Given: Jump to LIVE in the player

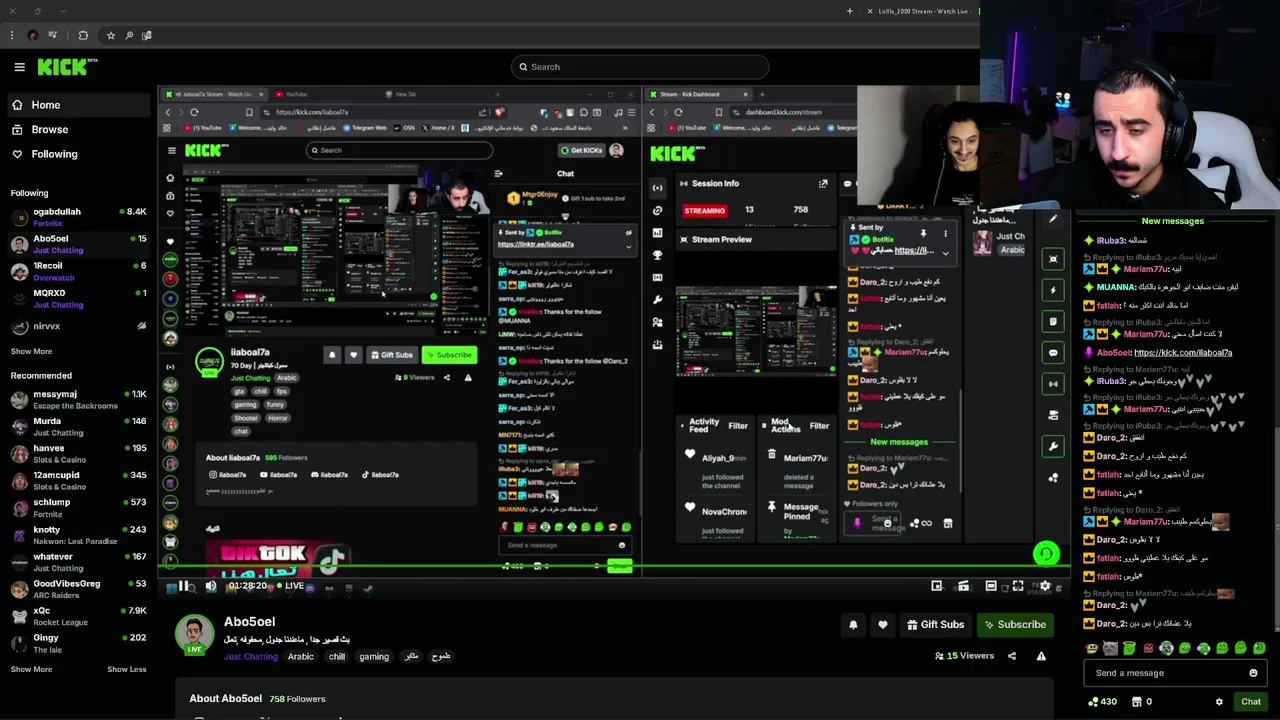Looking at the screenshot, I should pos(289,586).
